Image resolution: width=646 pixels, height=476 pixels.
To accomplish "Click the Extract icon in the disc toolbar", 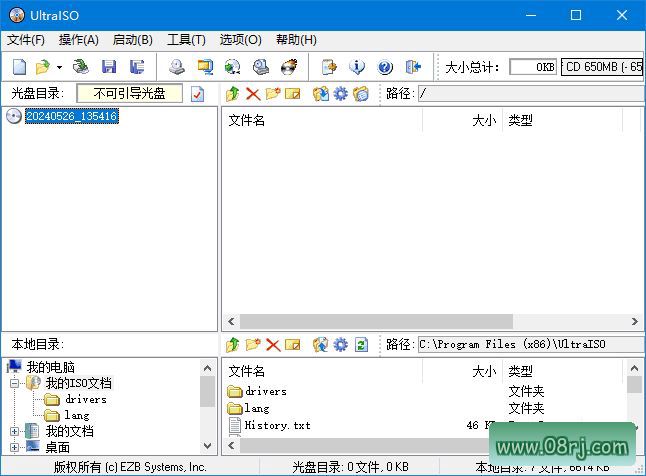I will coord(321,94).
